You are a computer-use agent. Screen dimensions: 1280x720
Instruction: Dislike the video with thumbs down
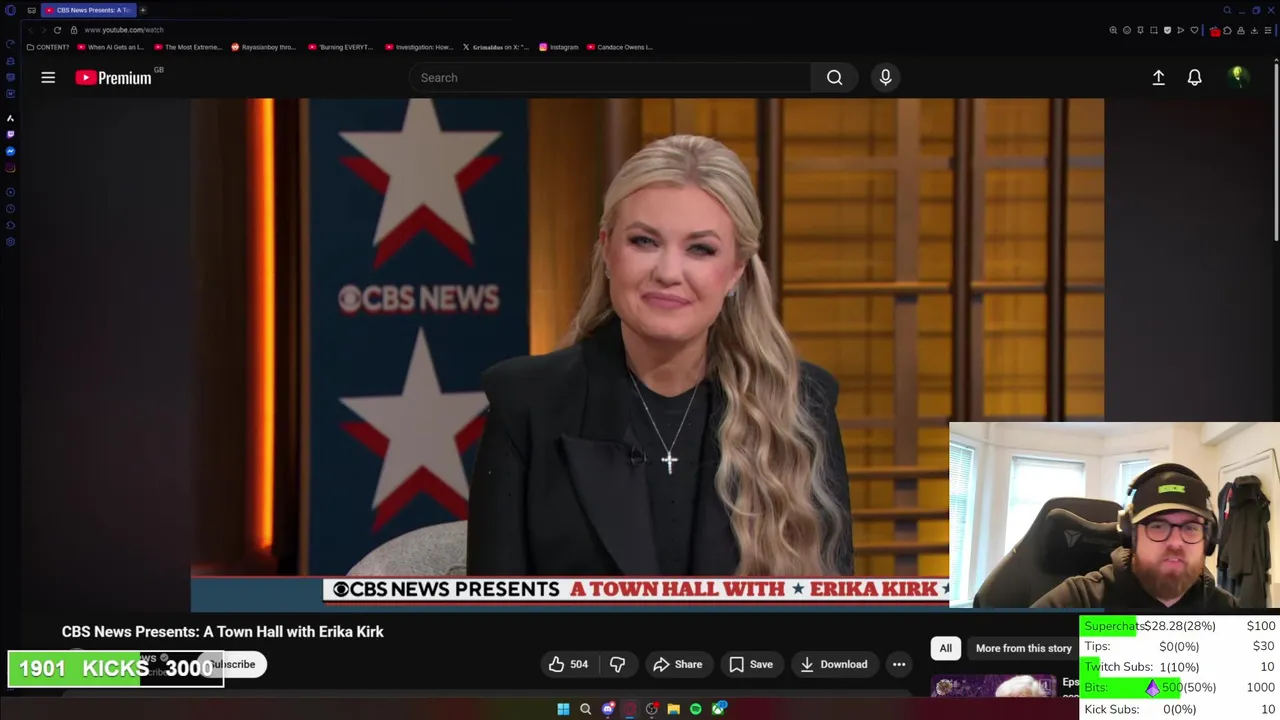click(x=617, y=664)
